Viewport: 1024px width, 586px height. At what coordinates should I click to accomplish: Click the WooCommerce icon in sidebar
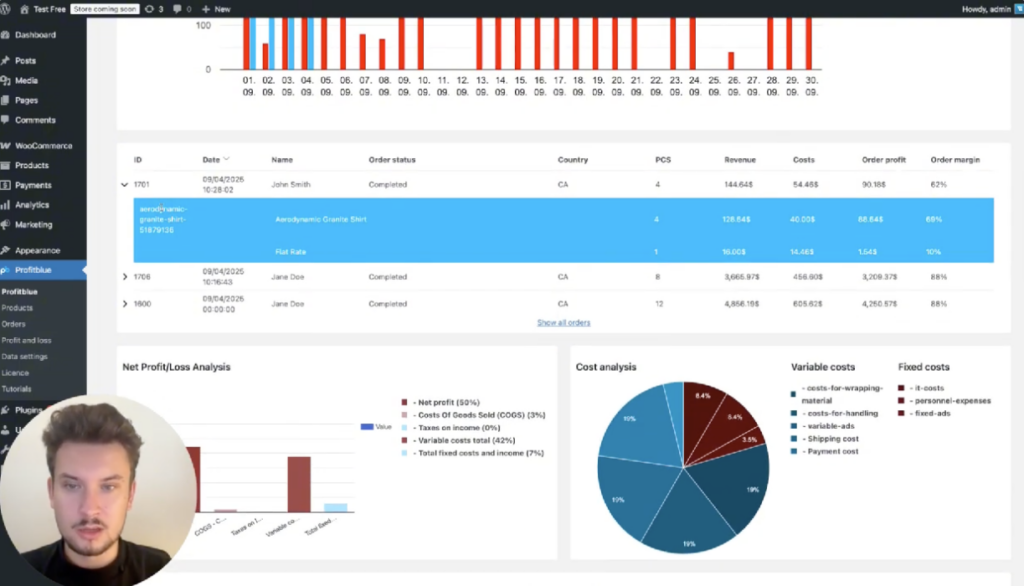pos(6,146)
